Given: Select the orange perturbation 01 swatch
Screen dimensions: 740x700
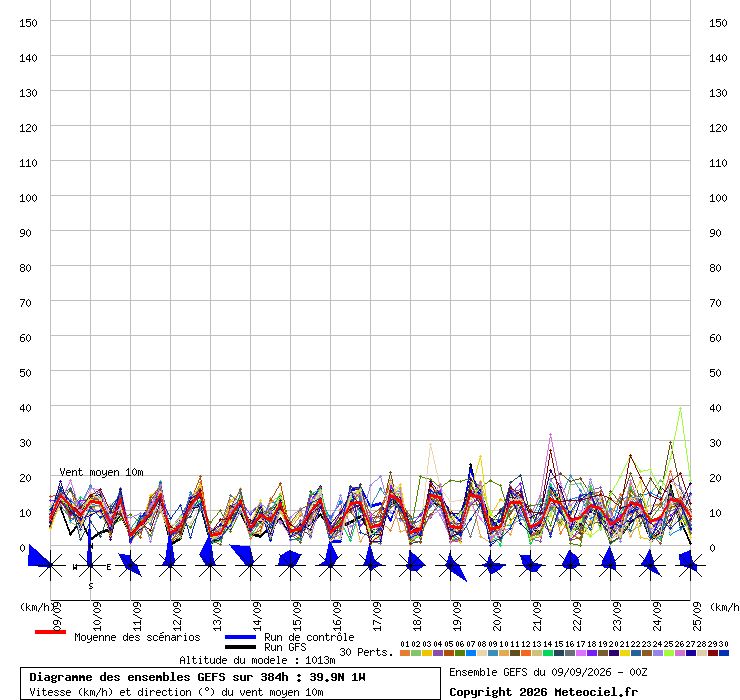Looking at the screenshot, I should point(404,653).
